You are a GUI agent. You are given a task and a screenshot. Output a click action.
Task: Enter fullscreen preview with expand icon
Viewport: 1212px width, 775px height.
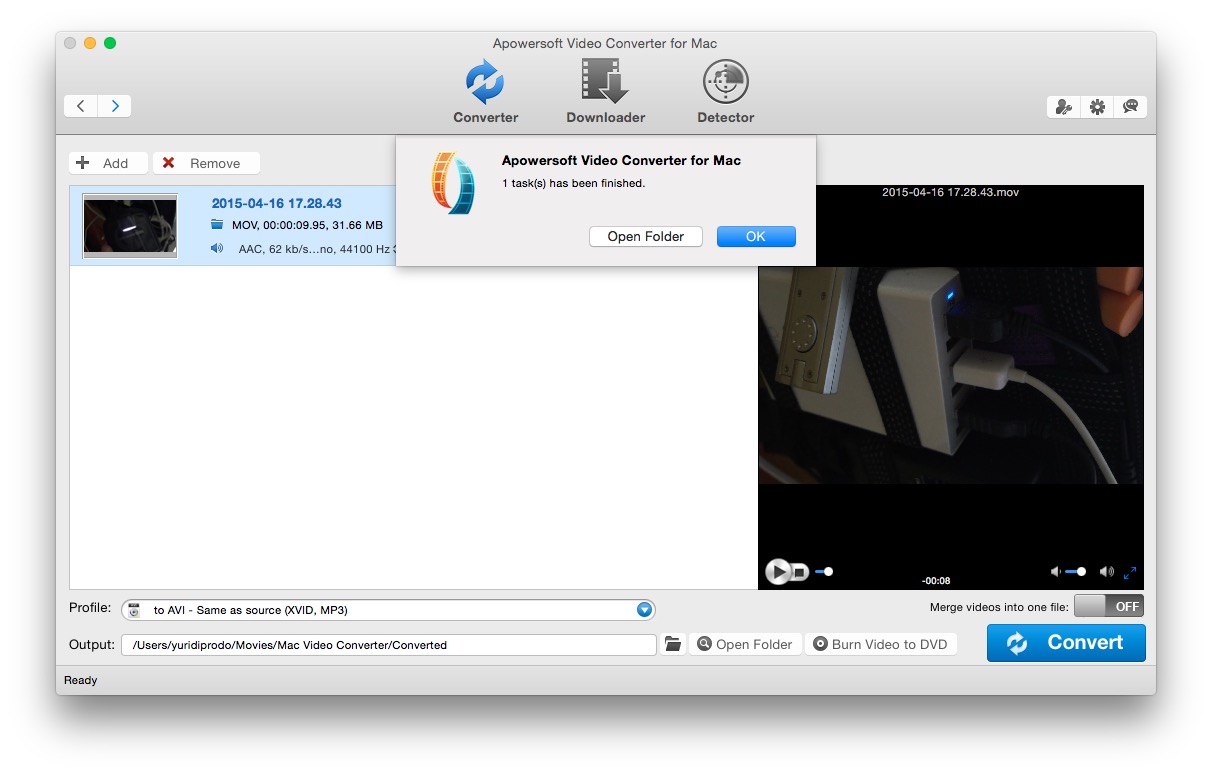(x=1130, y=573)
